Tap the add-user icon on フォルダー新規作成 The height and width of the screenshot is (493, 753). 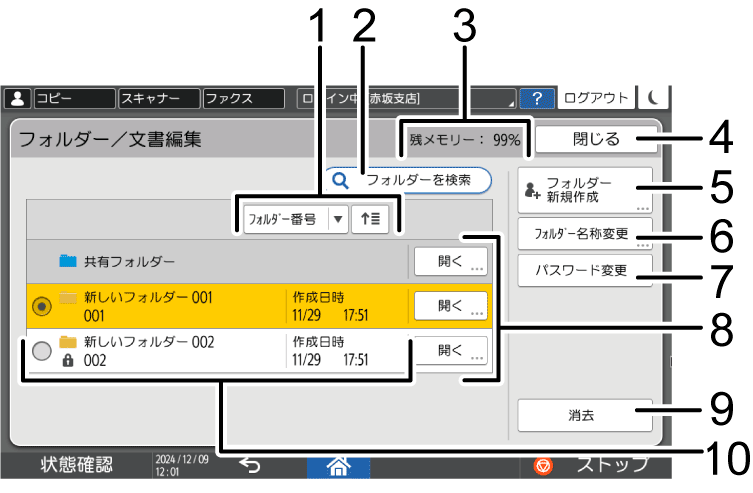click(532, 190)
